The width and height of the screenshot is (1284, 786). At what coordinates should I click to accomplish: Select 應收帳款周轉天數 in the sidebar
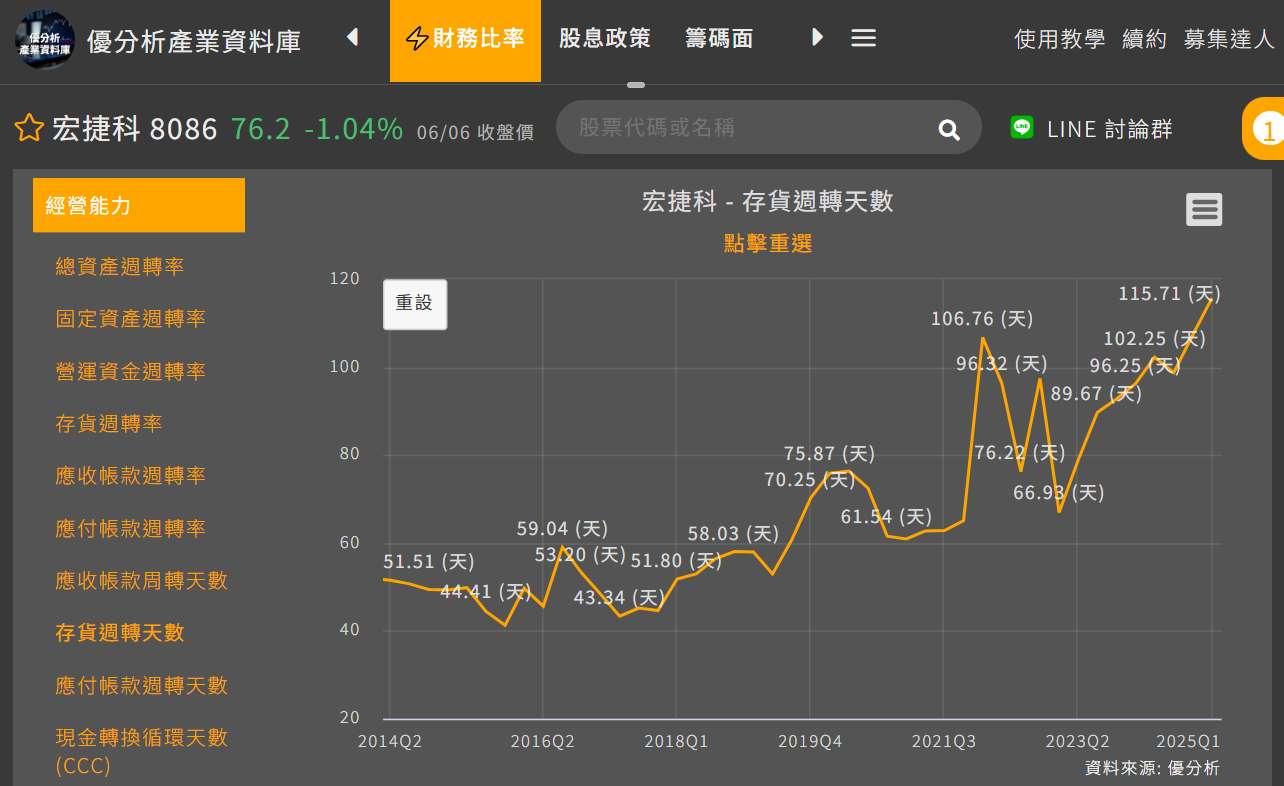[142, 581]
